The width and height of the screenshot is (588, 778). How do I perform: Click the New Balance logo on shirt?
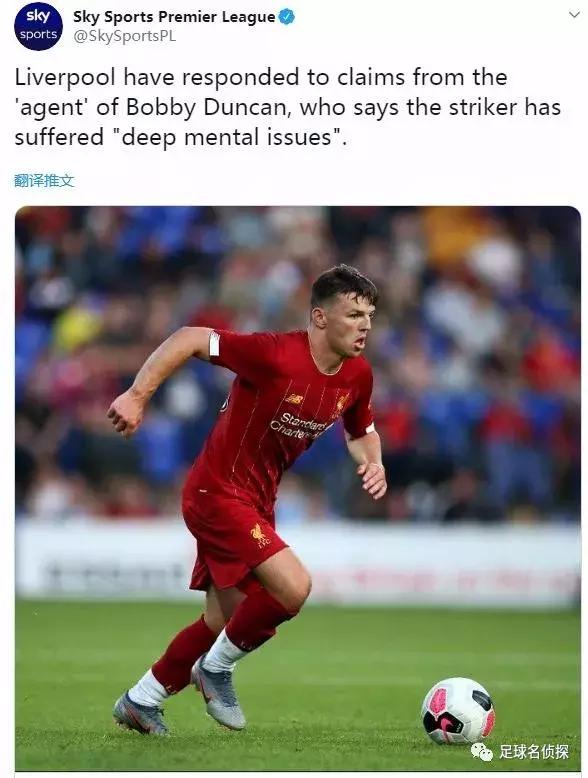tap(294, 398)
